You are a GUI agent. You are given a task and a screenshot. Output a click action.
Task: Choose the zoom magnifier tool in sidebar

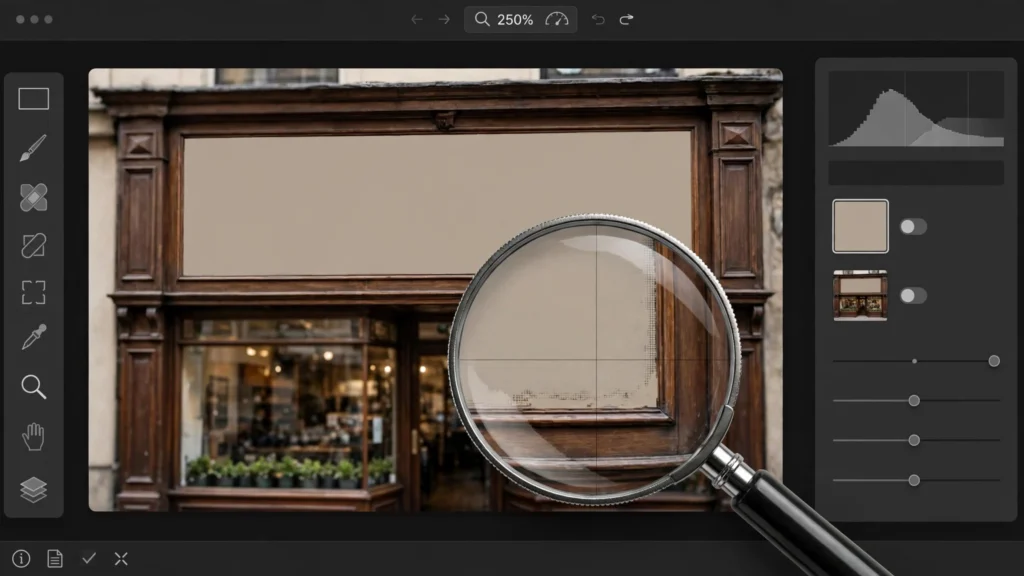[x=33, y=387]
